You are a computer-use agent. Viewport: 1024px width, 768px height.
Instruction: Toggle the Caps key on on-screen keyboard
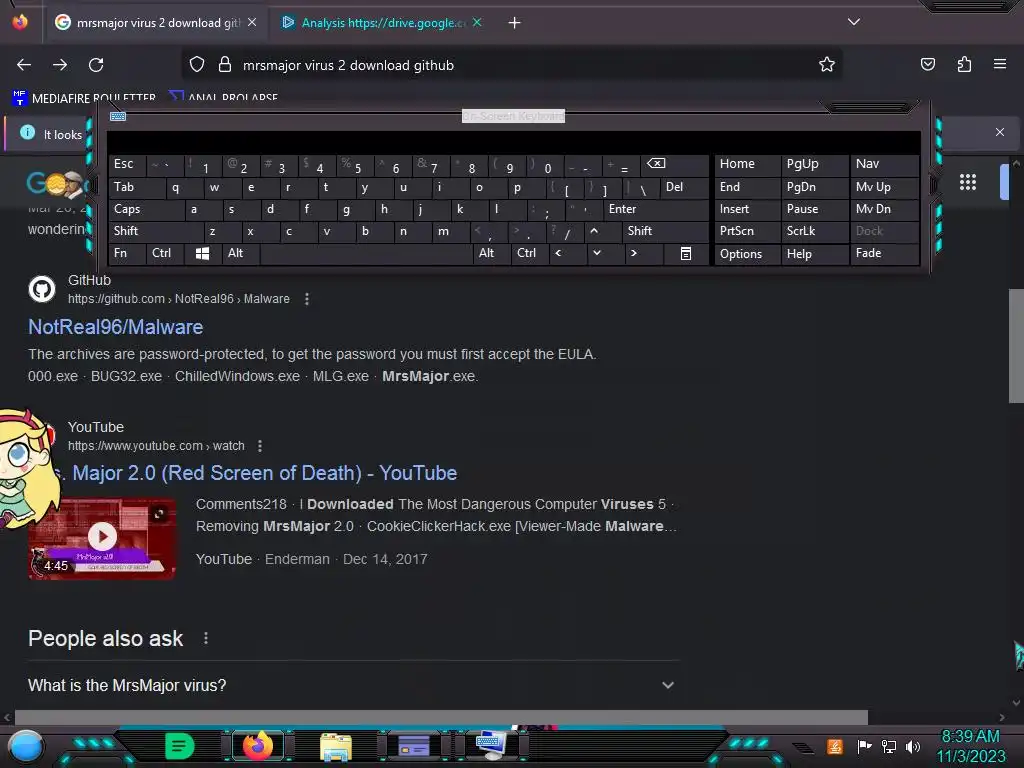(x=146, y=209)
